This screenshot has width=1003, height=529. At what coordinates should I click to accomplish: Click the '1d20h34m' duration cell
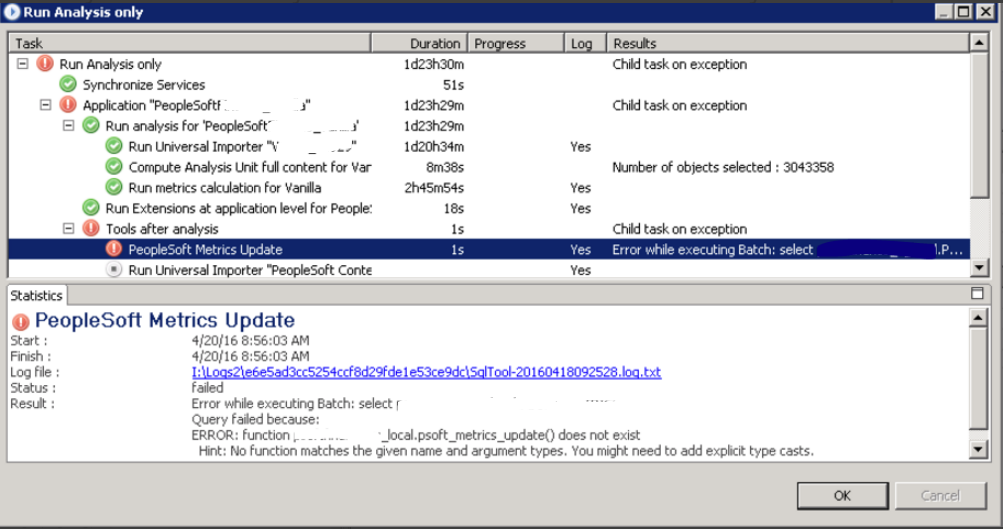434,146
